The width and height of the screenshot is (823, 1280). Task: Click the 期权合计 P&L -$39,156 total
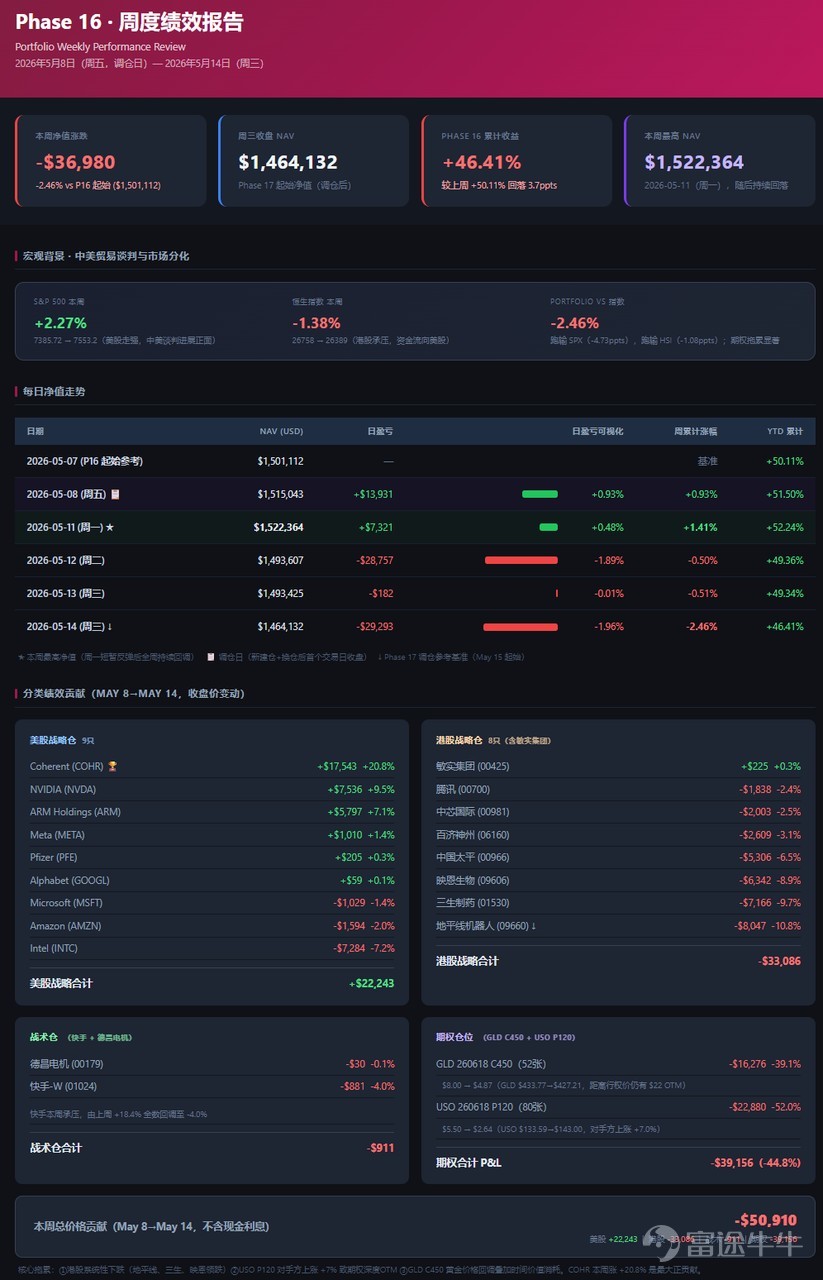pyautogui.click(x=755, y=1163)
